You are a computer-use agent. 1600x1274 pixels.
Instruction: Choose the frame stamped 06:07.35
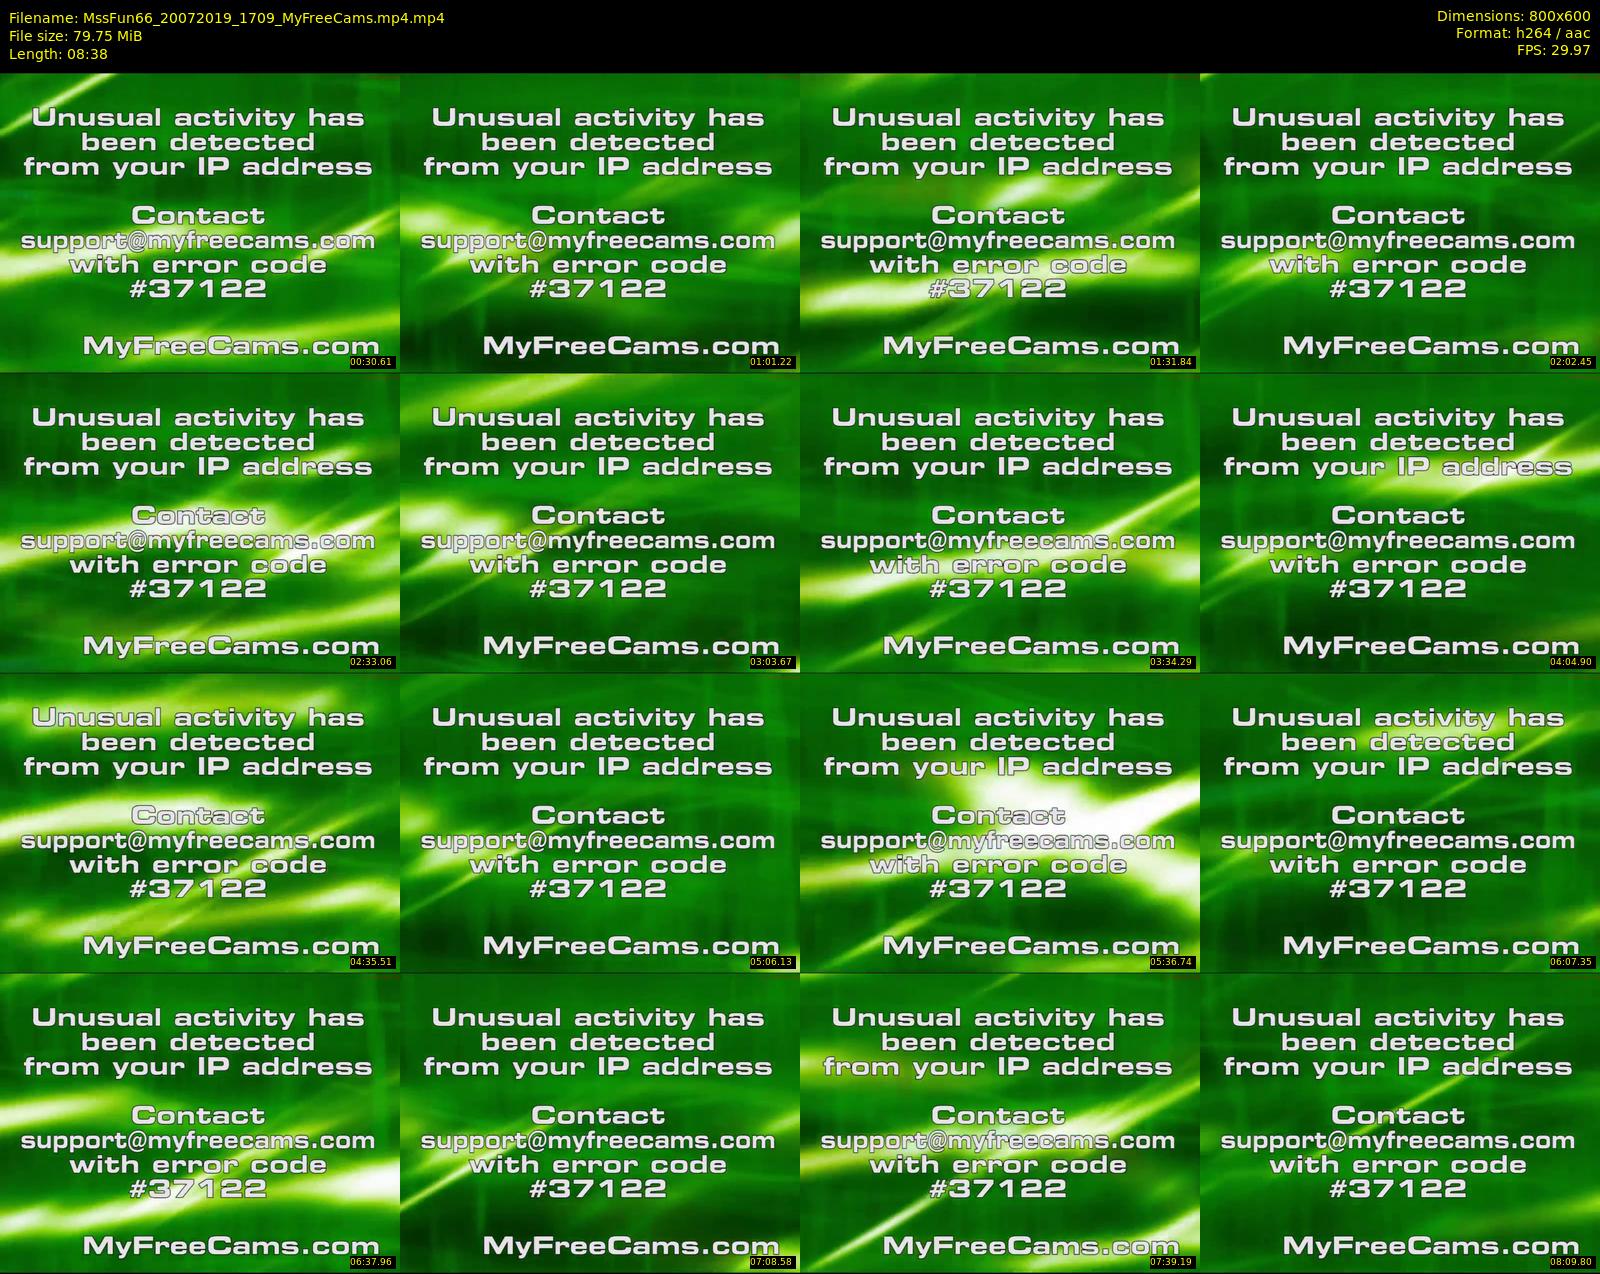tap(1399, 822)
